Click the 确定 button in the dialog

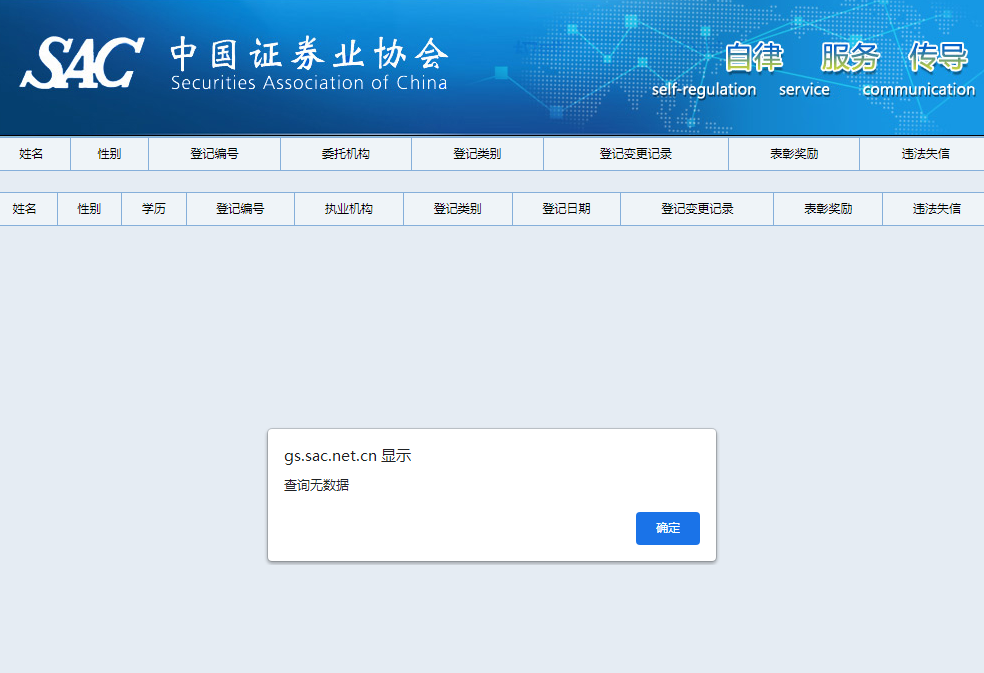click(x=667, y=528)
